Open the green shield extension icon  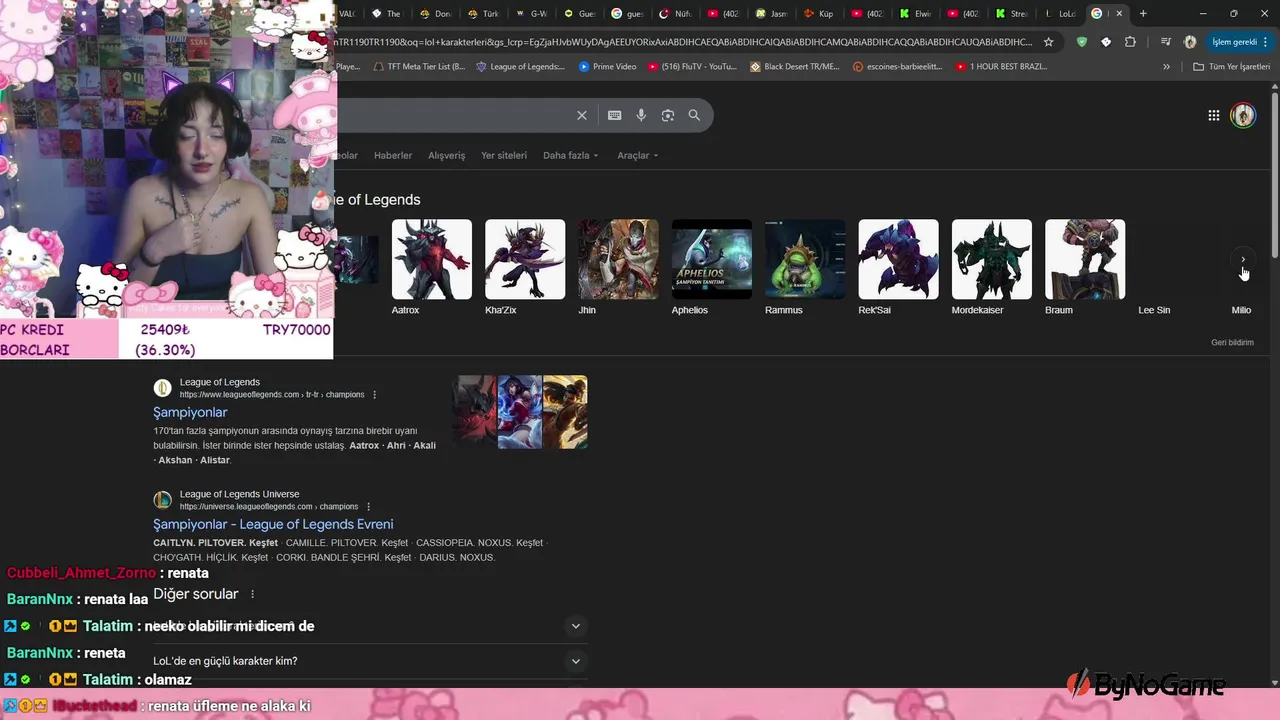(x=1082, y=42)
